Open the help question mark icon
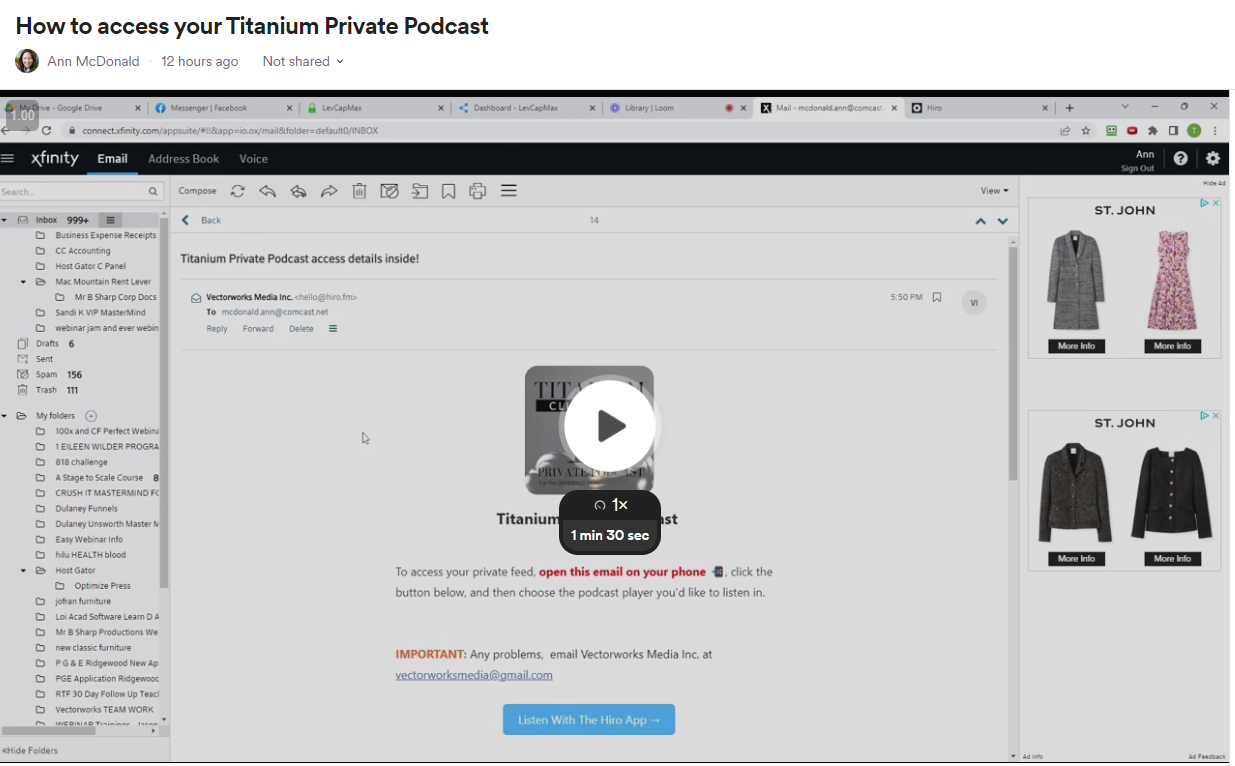This screenshot has height=766, width=1235. [1181, 158]
